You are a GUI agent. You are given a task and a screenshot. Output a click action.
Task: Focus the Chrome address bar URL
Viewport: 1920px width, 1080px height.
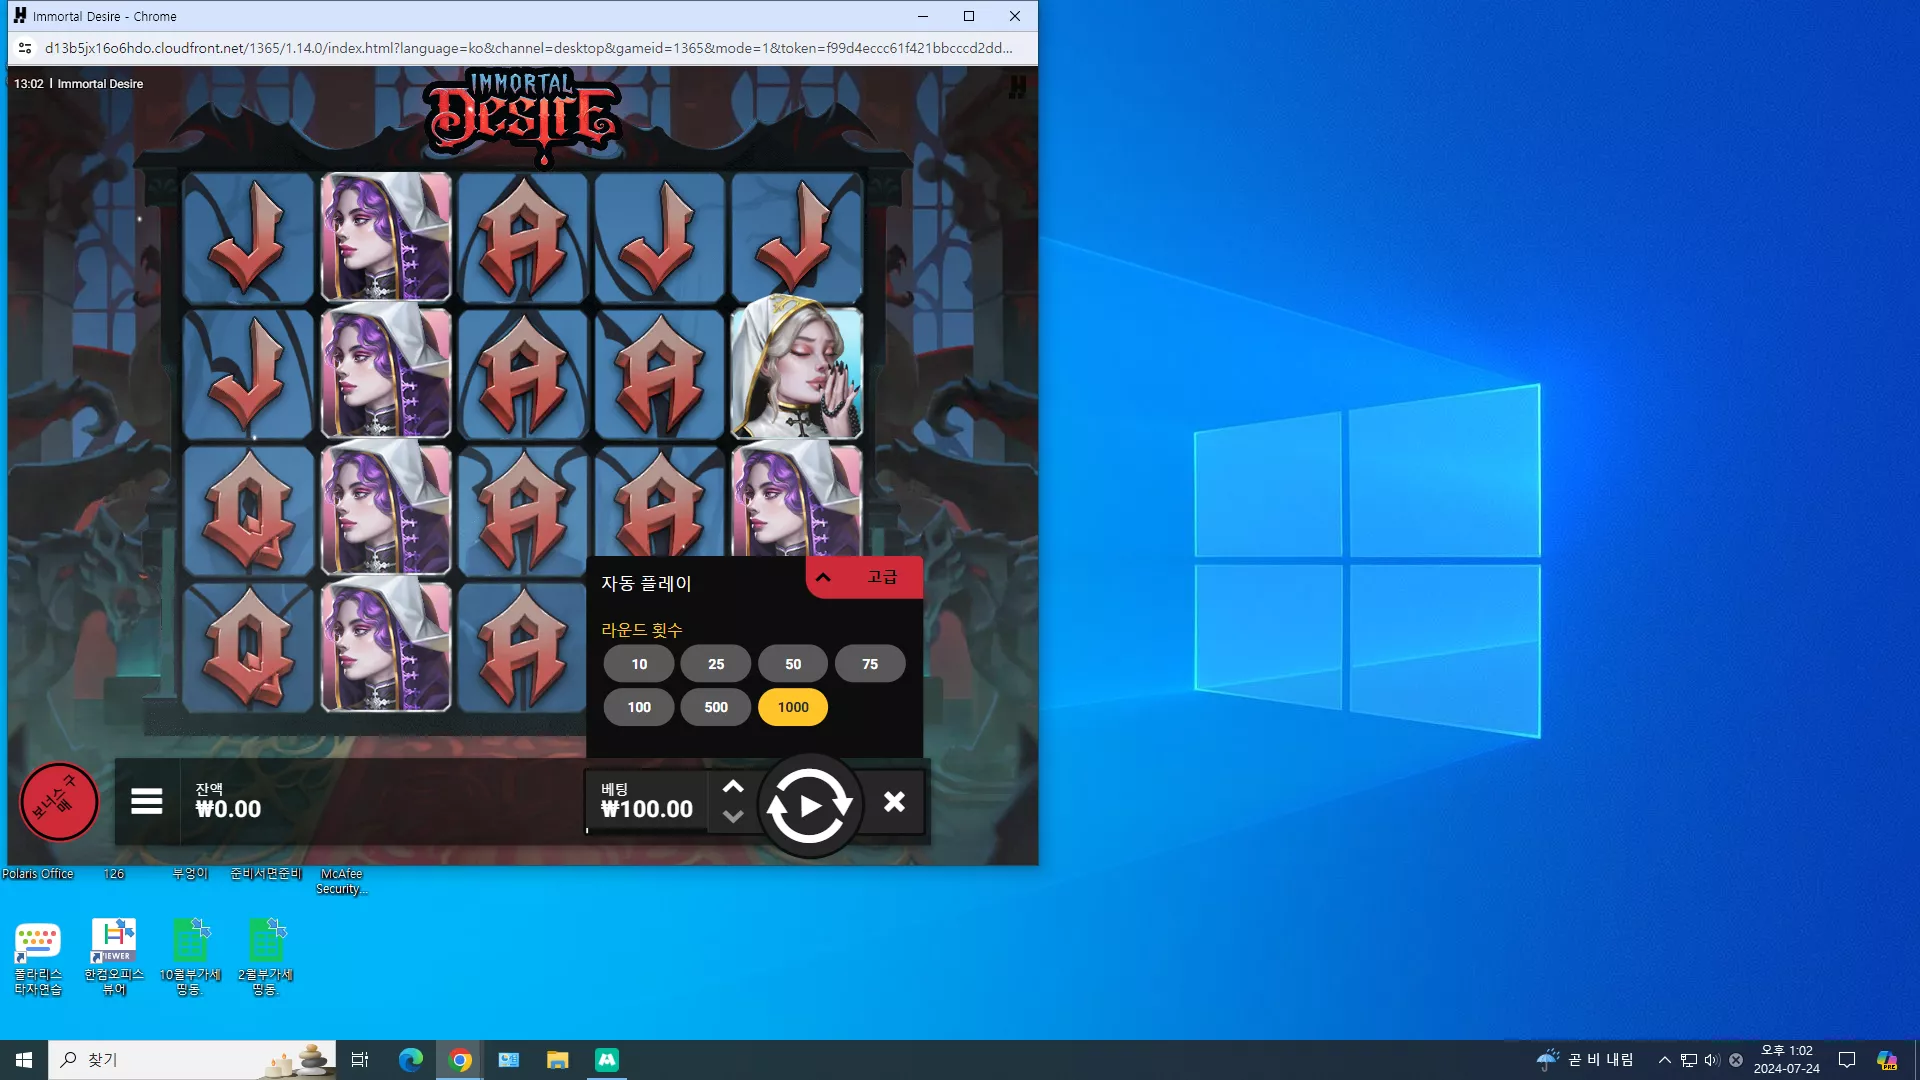tap(528, 48)
